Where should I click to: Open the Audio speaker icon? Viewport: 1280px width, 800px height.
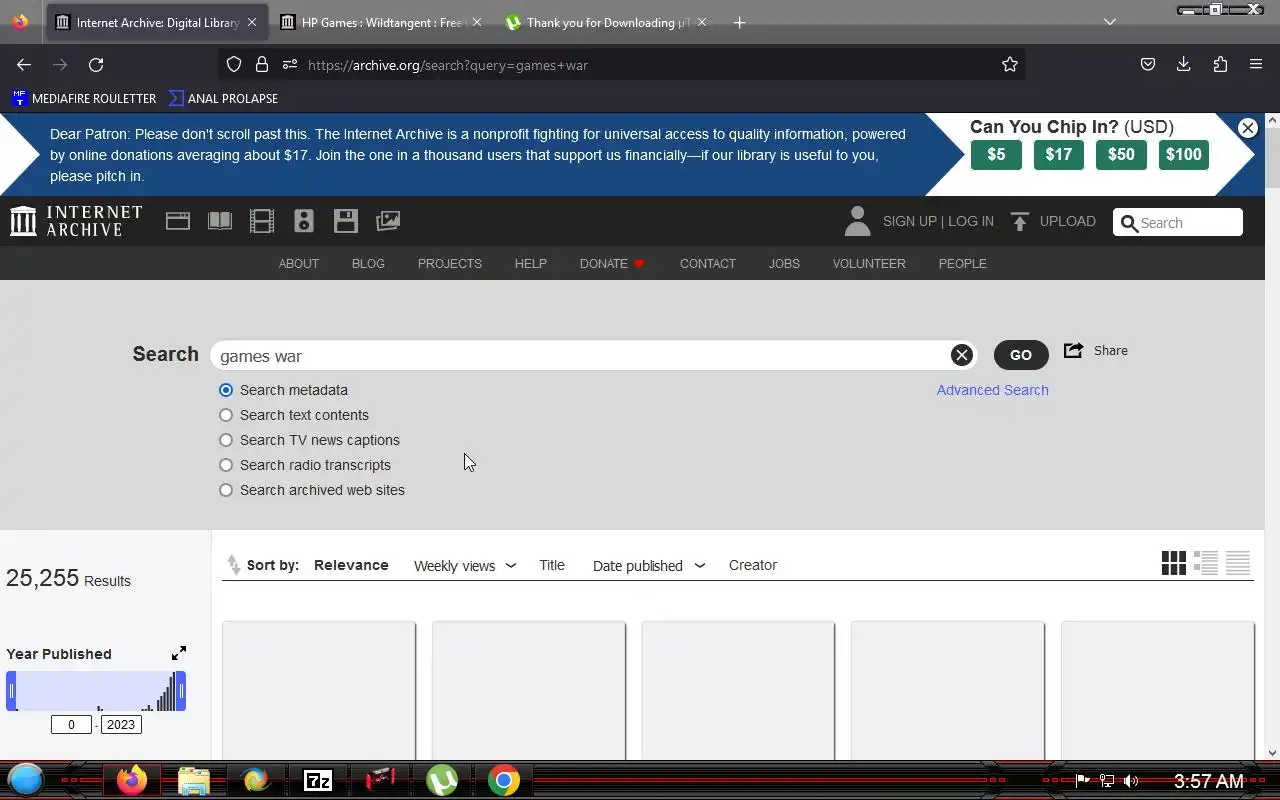[304, 221]
